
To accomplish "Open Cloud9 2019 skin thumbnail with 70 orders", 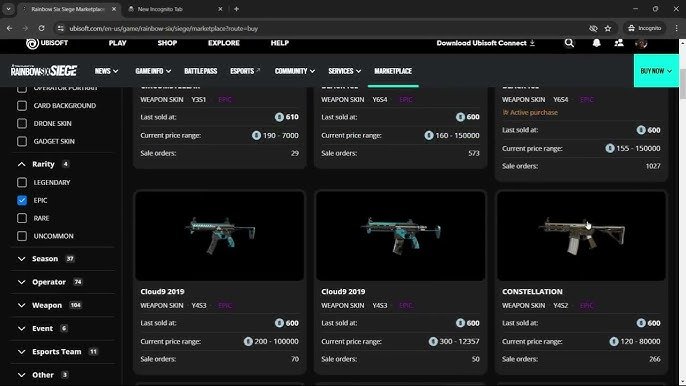I will [219, 236].
